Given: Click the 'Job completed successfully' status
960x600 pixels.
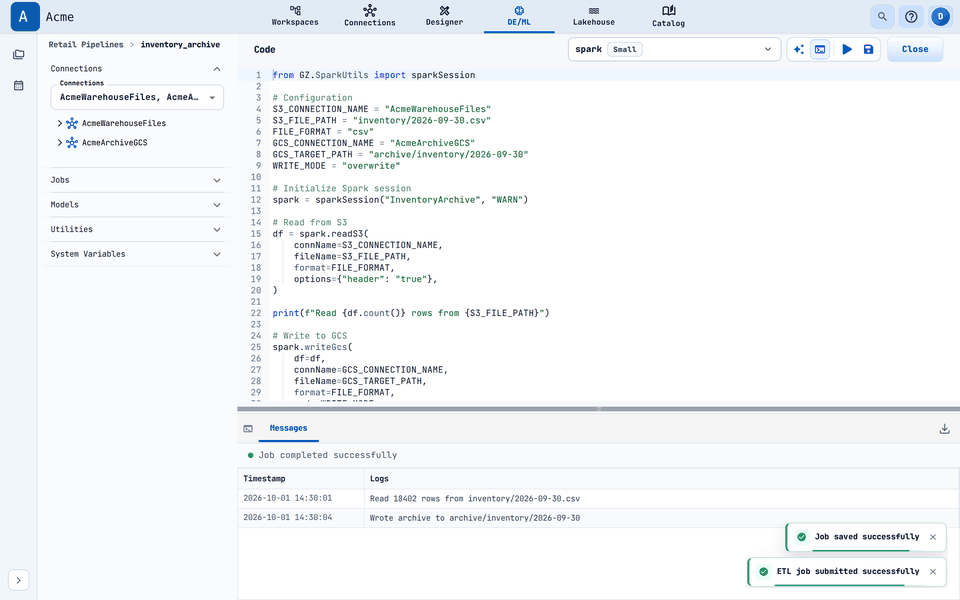Looking at the screenshot, I should (323, 456).
